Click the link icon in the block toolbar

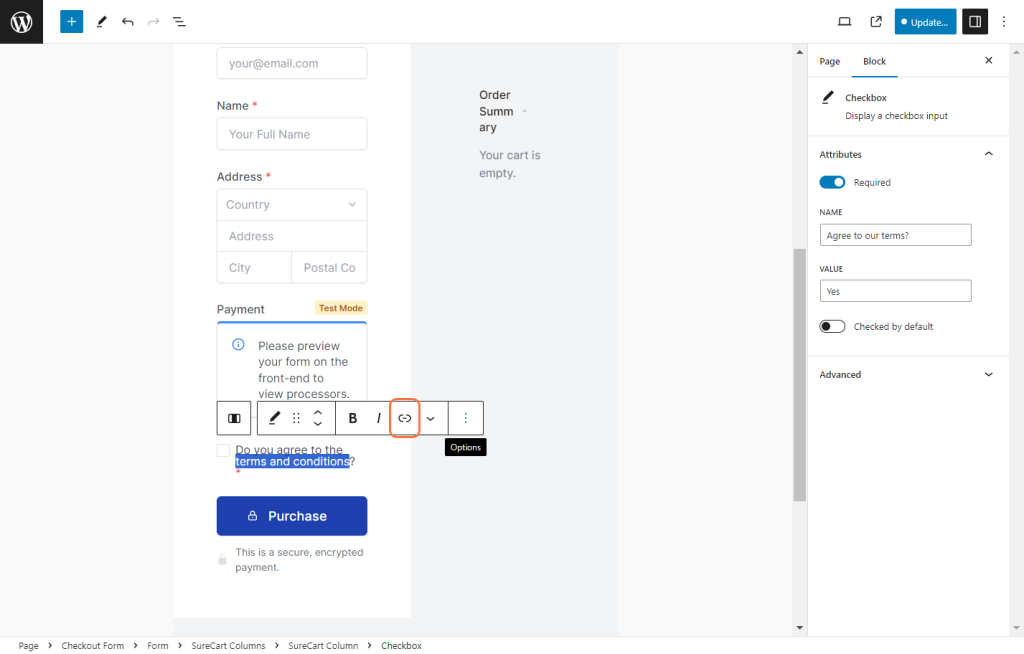pyautogui.click(x=405, y=418)
